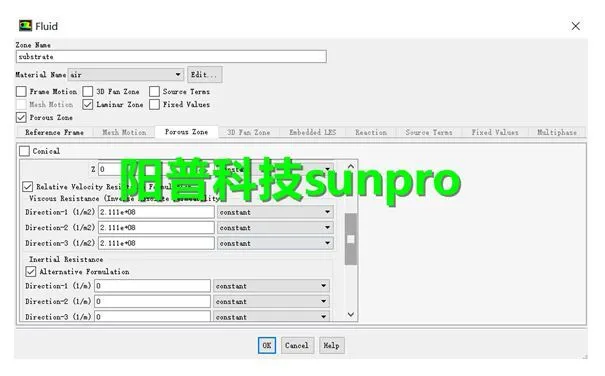Open the Reaction tab
This screenshot has height=376, width=605.
pos(371,132)
